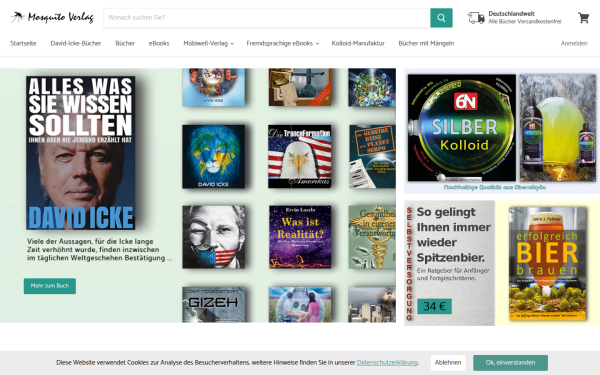Screen dimensions: 600x375
Task: Open the top-row book cover with monument
Action: [300, 87]
